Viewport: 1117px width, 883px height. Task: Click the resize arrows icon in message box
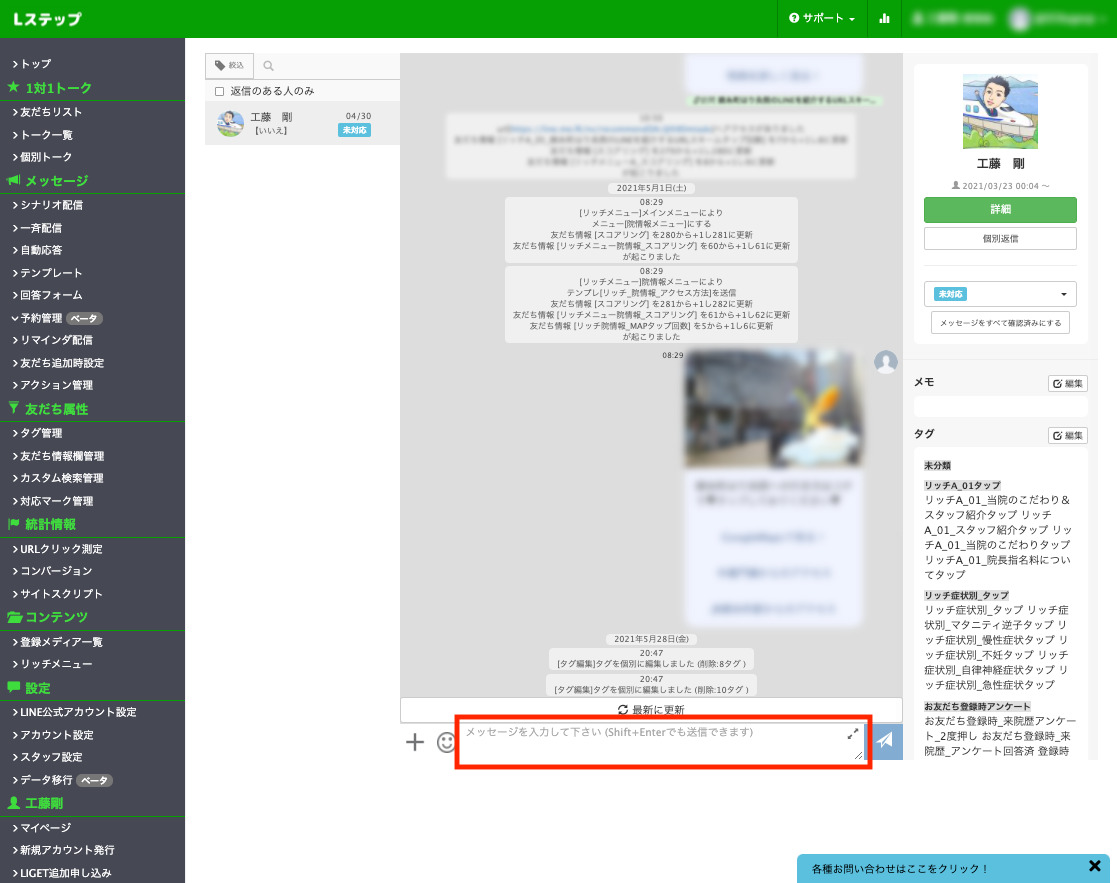tap(853, 733)
